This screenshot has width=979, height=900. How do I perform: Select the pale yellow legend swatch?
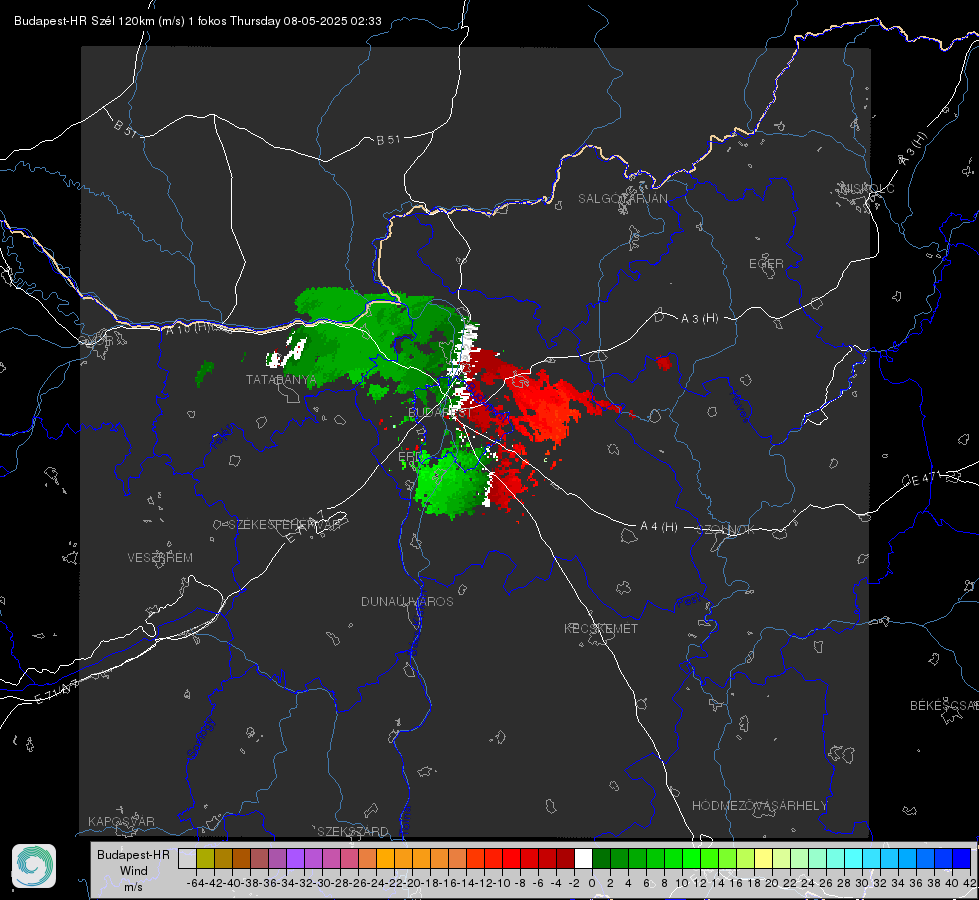(x=763, y=858)
